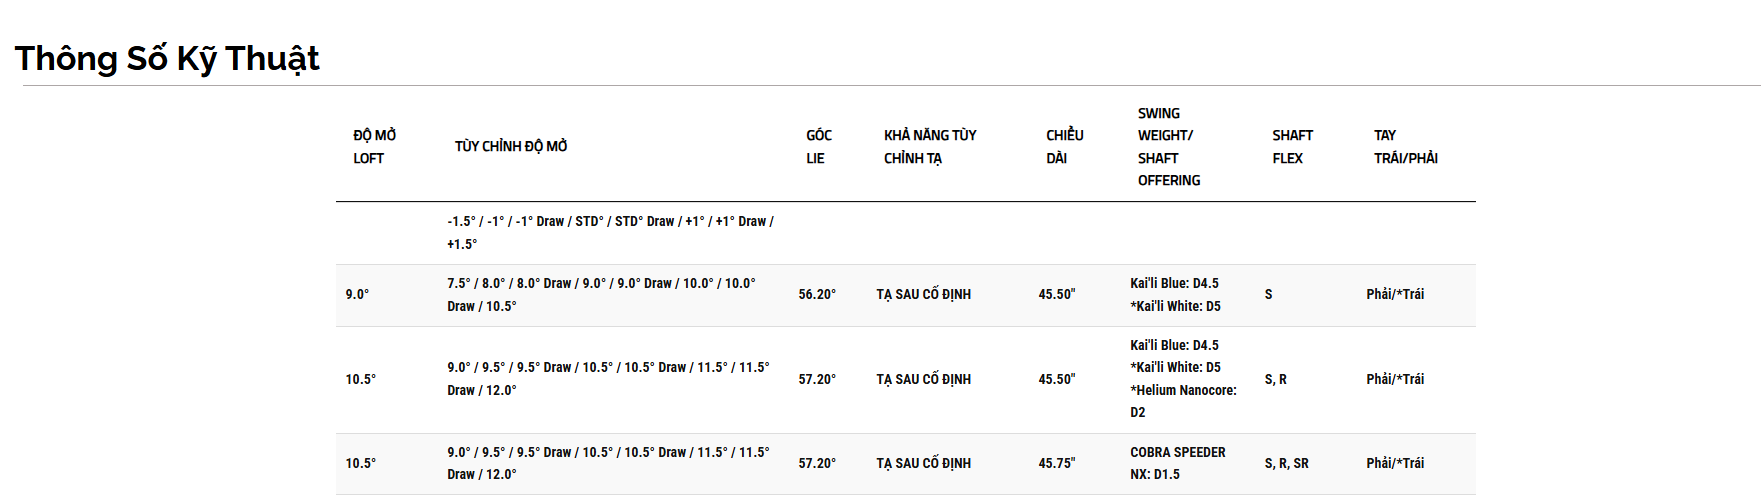Select the -1.5° / -1° adjustment row text

pos(611,232)
